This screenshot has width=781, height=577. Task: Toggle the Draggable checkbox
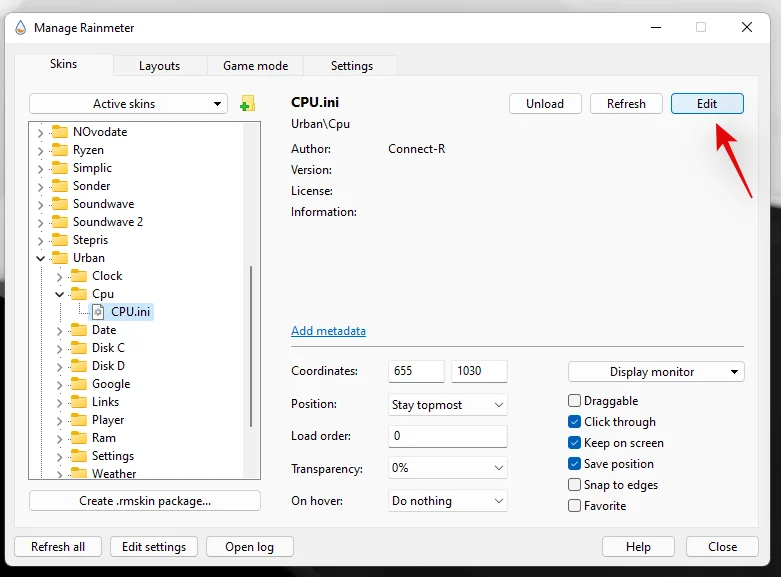click(x=574, y=401)
